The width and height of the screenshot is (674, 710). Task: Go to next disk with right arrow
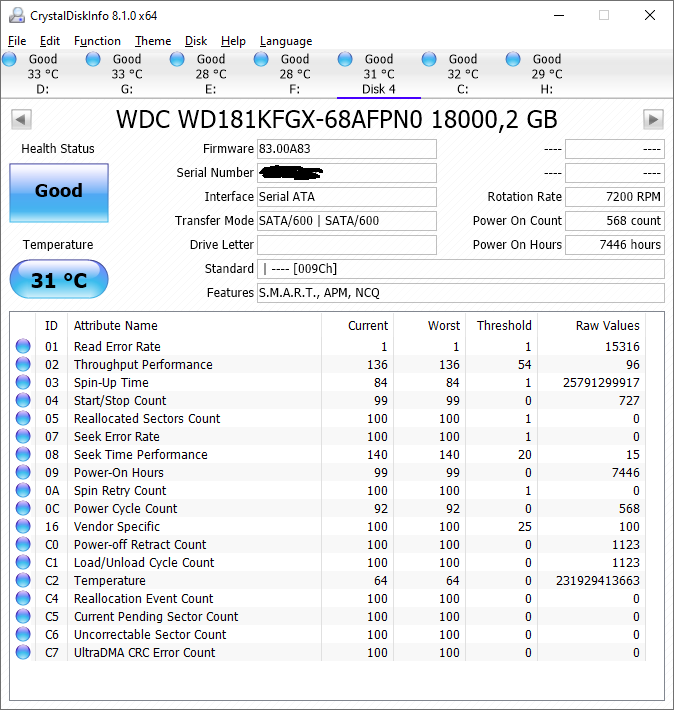[x=653, y=120]
